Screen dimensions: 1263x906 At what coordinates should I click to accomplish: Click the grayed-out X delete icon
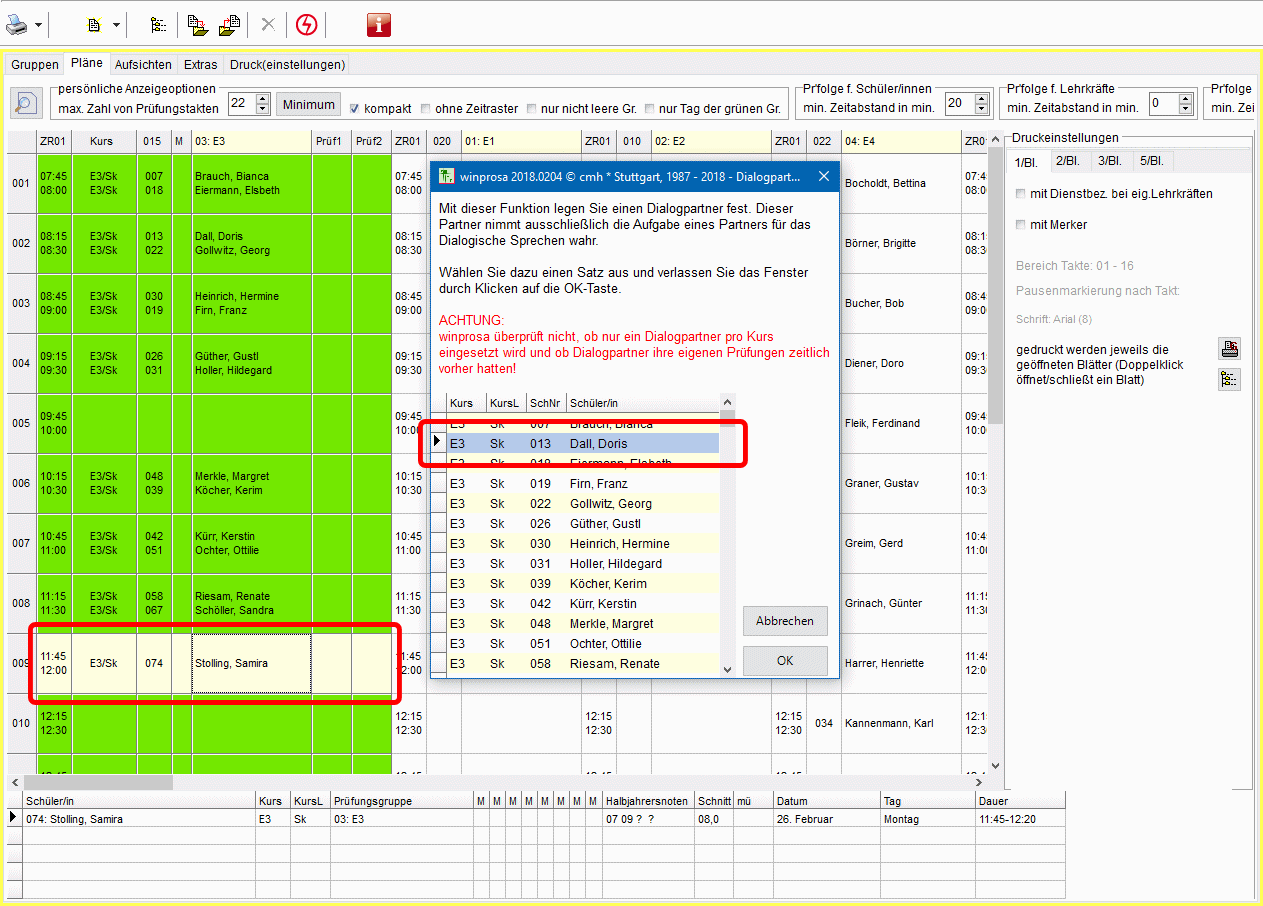tap(267, 25)
